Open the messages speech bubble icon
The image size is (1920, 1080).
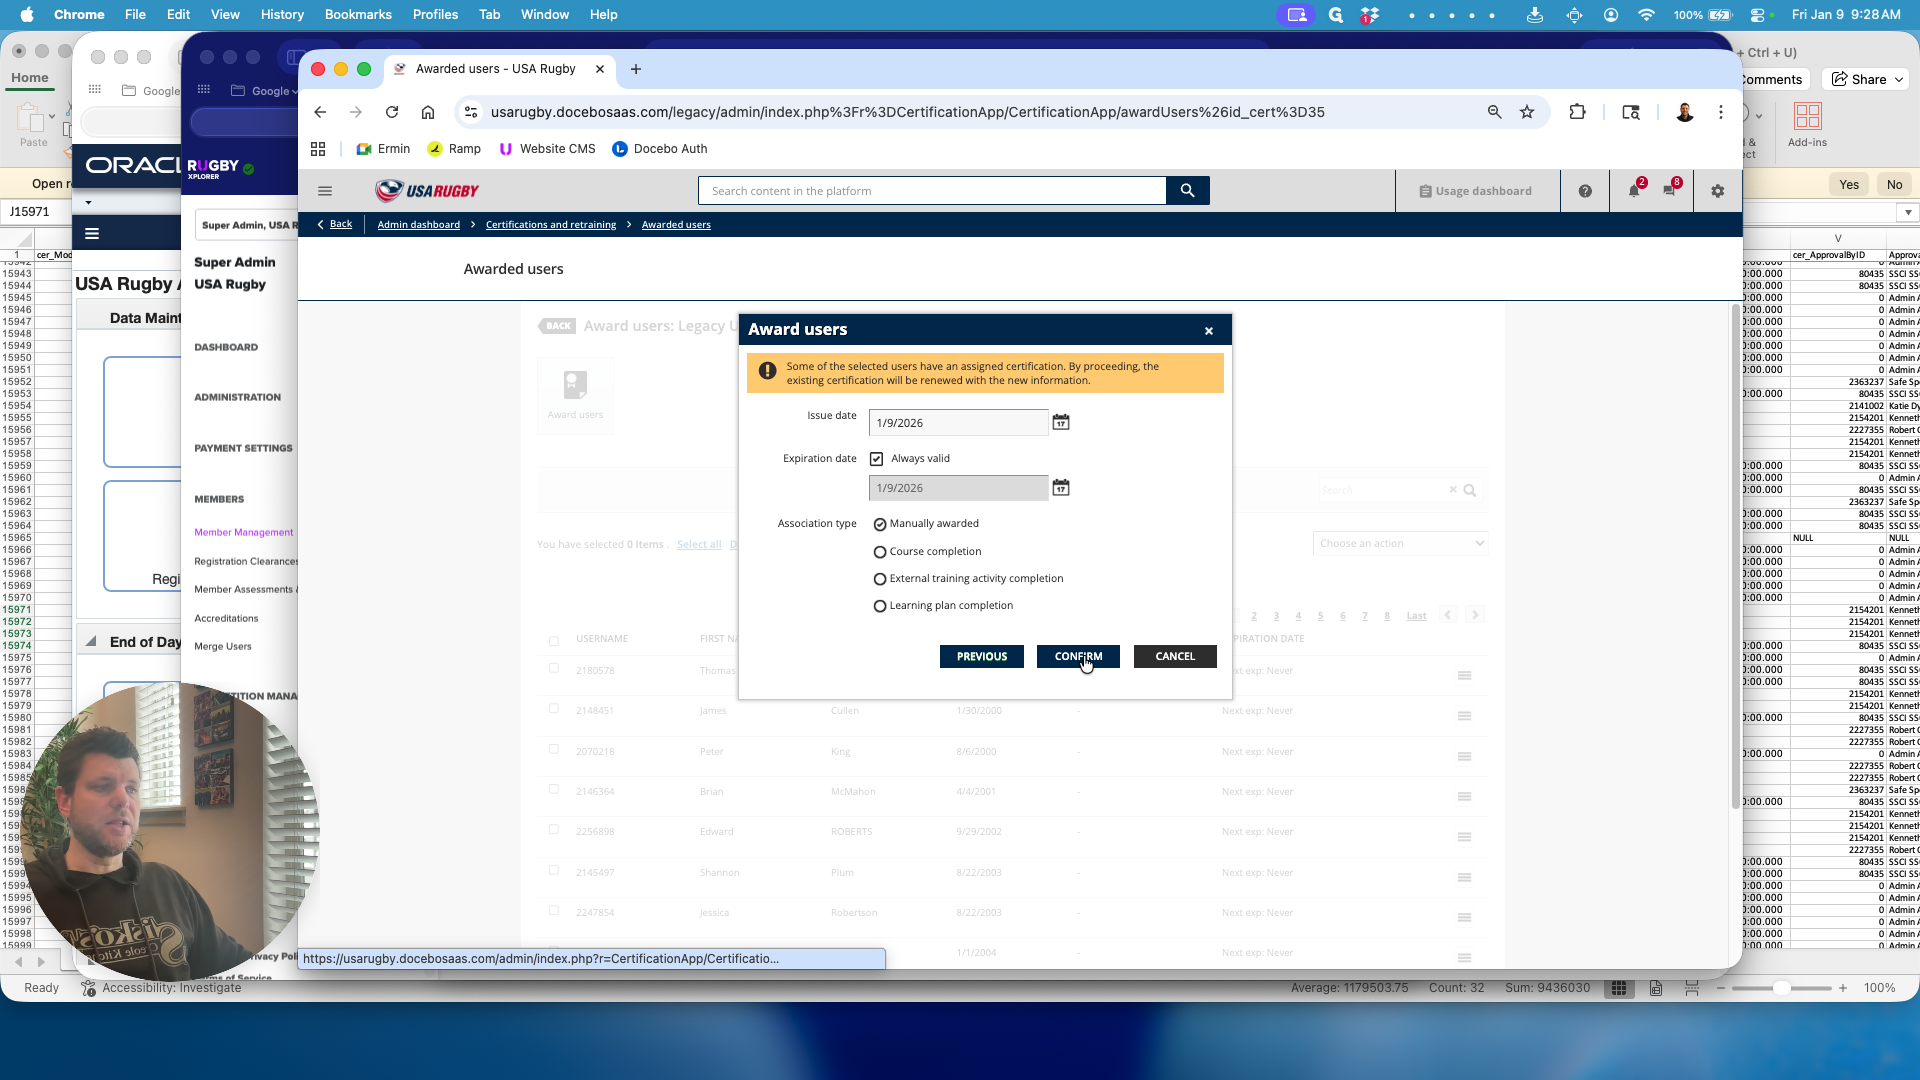(1669, 191)
